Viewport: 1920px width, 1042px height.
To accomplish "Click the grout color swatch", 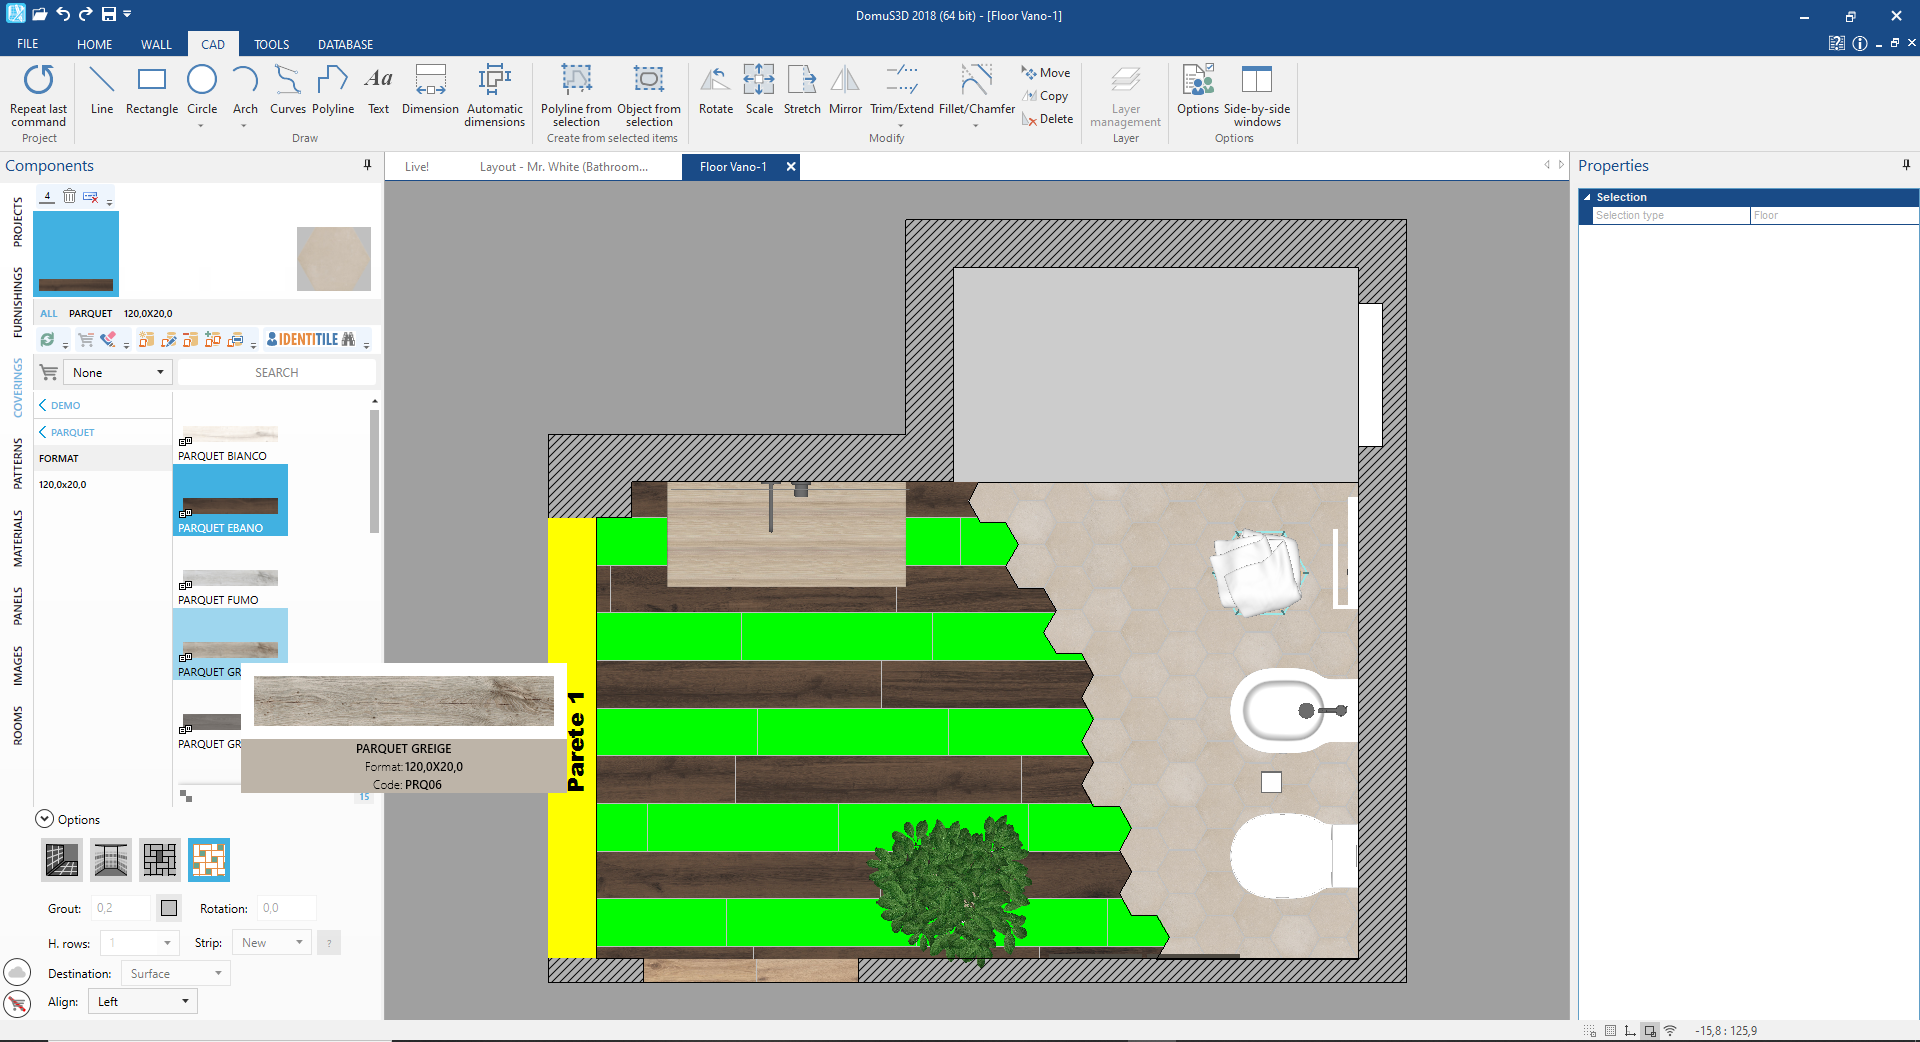I will click(169, 908).
